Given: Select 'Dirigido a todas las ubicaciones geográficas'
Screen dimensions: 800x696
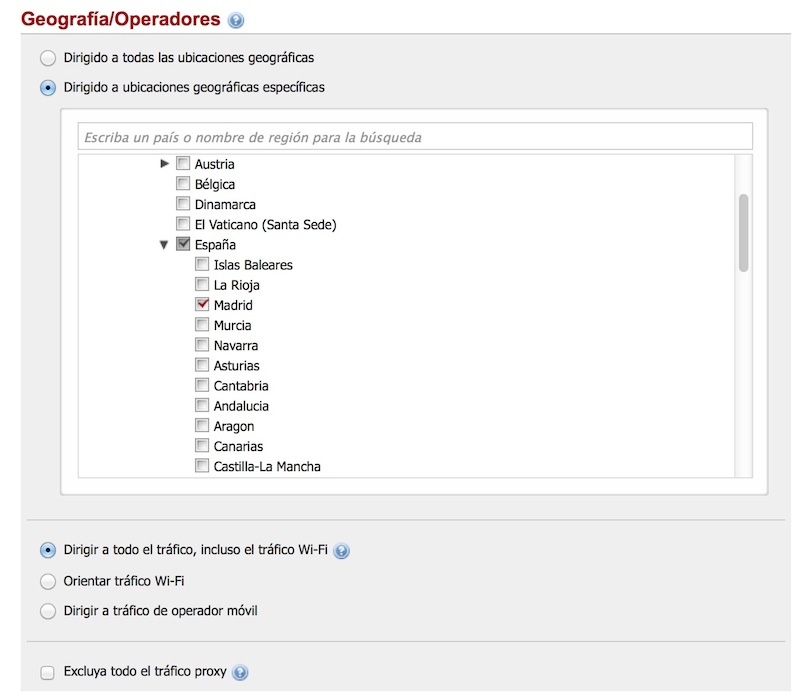Looking at the screenshot, I should [48, 58].
